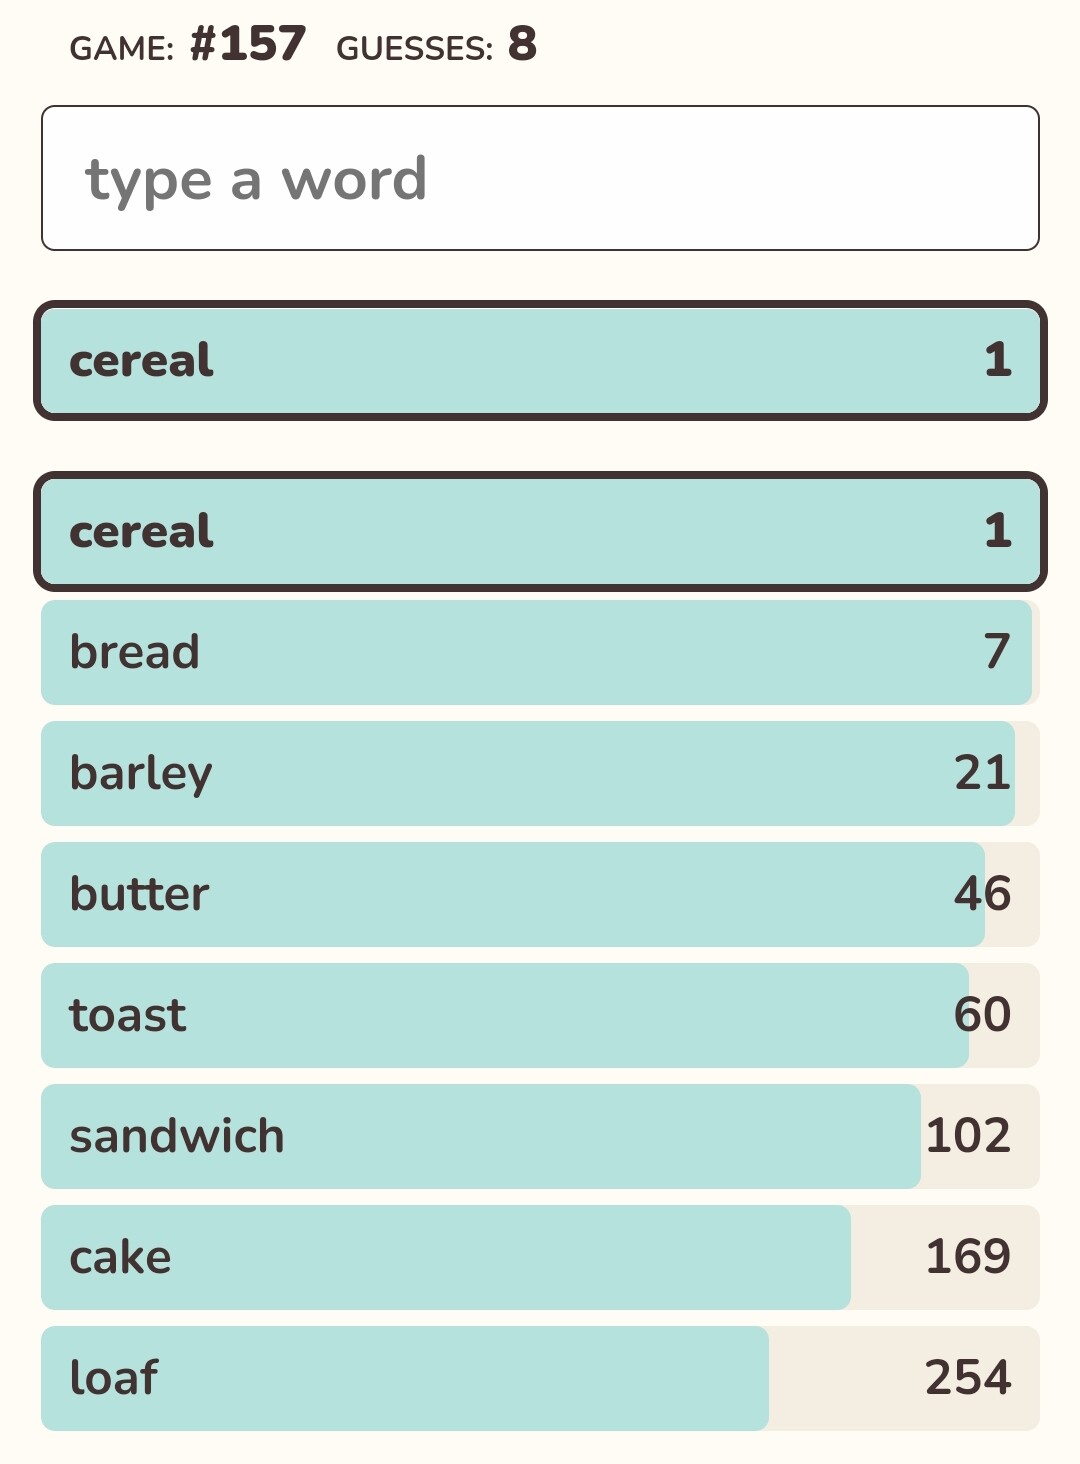Click rank number 46 on butter row
Viewport: 1080px width, 1464px height.
point(982,894)
